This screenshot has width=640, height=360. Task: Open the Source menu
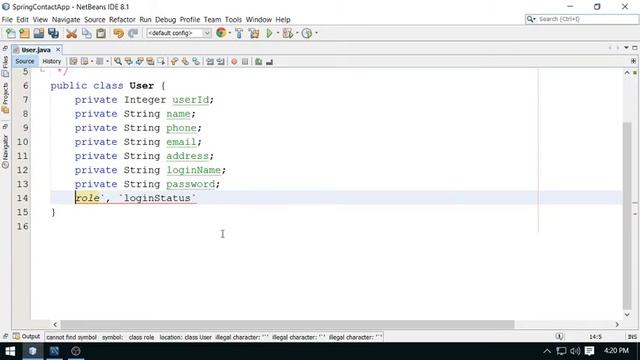point(95,20)
